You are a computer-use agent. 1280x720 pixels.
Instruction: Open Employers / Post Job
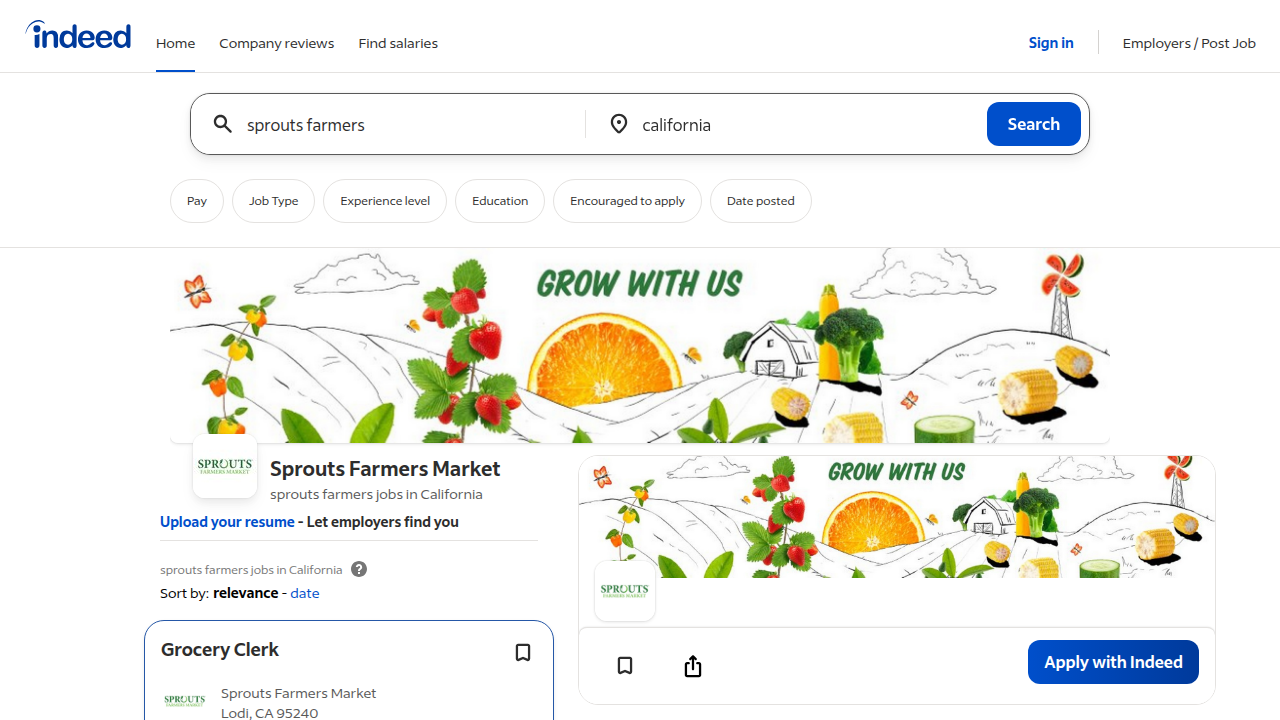coord(1189,43)
